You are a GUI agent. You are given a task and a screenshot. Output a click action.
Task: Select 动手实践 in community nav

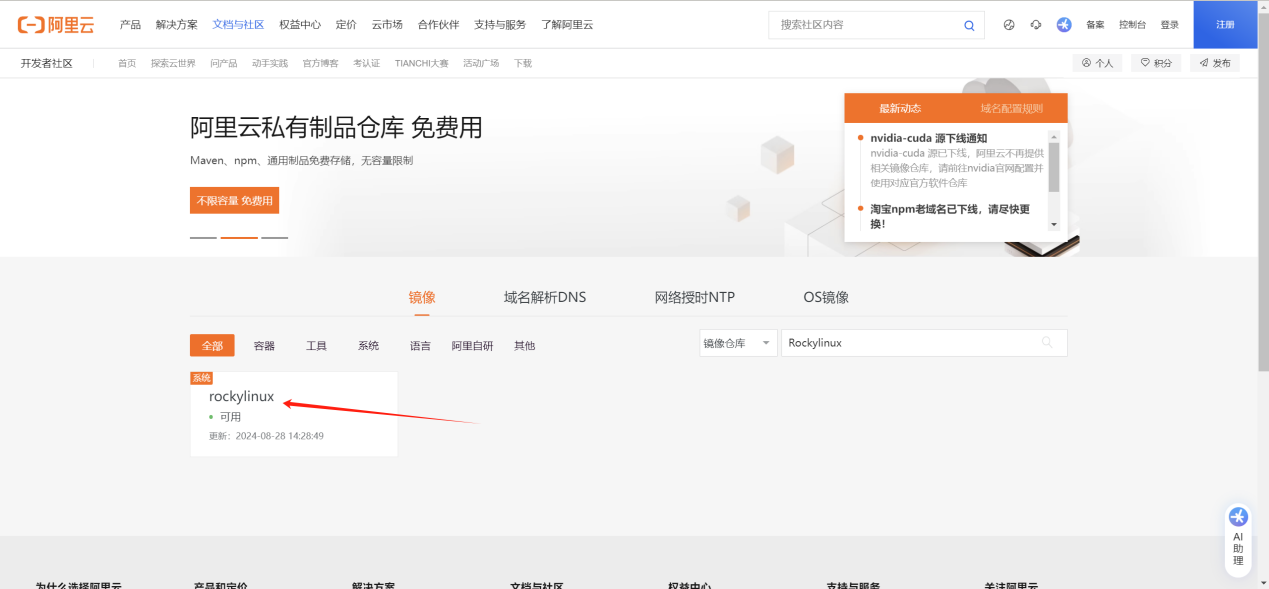pyautogui.click(x=270, y=63)
